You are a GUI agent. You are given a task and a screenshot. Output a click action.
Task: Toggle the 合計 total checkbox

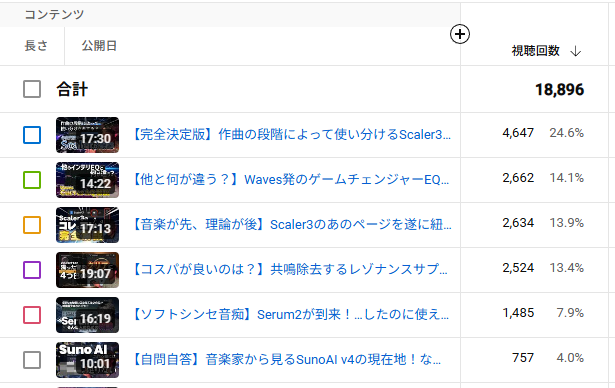(32, 89)
